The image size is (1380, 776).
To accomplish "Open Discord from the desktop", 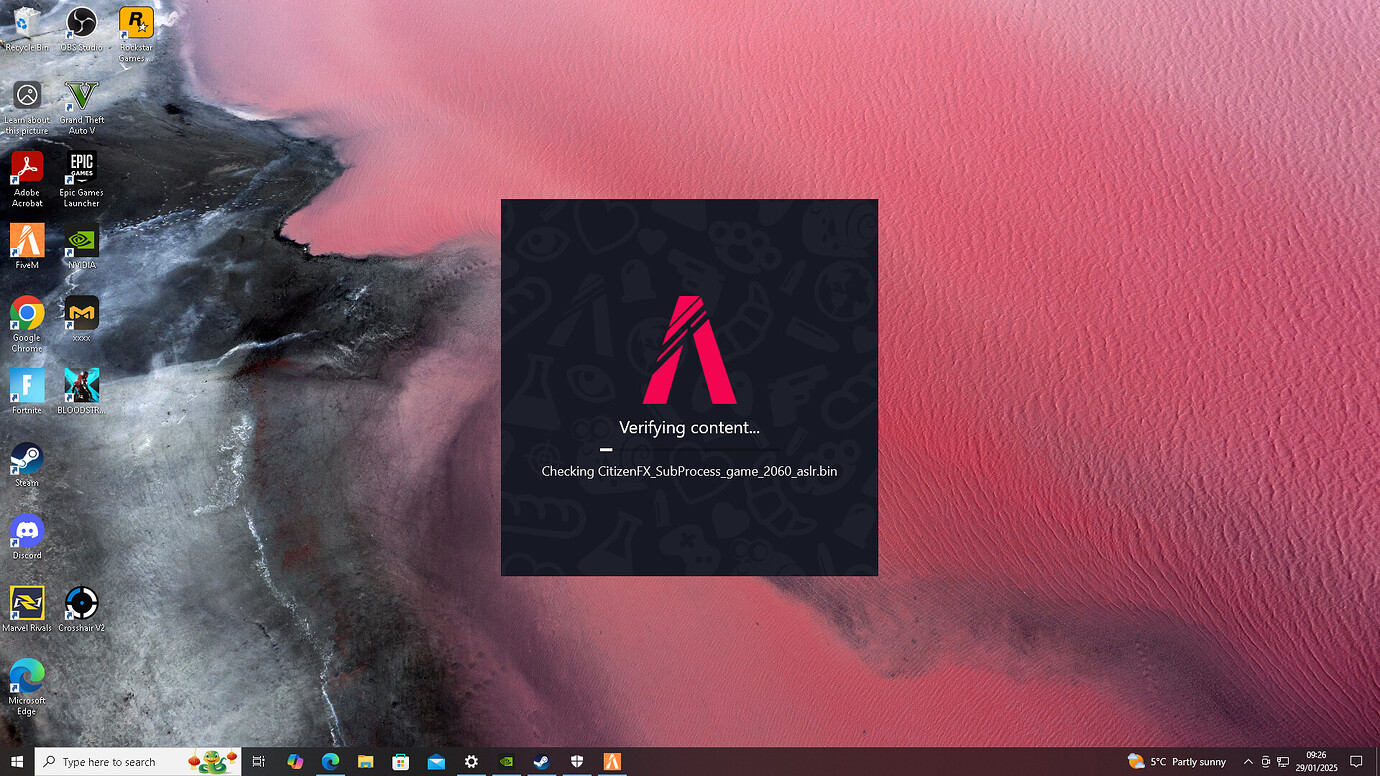I will [x=27, y=536].
